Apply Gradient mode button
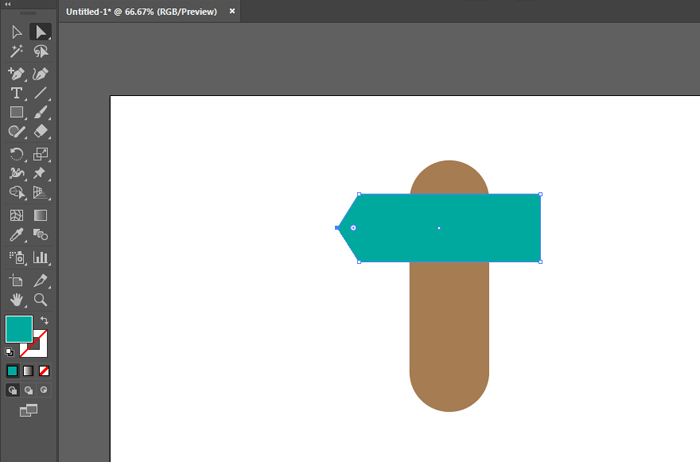Screen dimensions: 700x462 (x=28, y=371)
